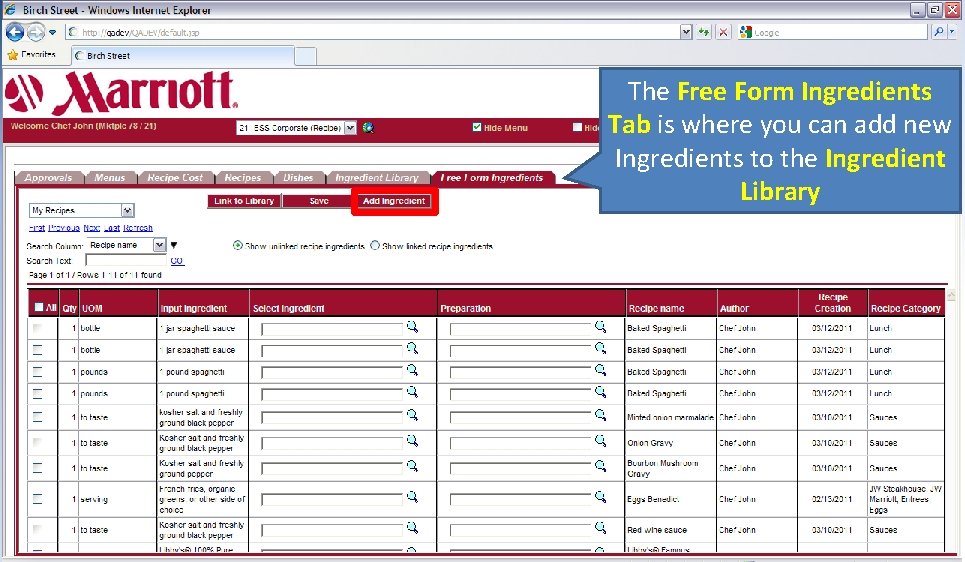
Task: Switch to the Menus tab
Action: point(110,178)
